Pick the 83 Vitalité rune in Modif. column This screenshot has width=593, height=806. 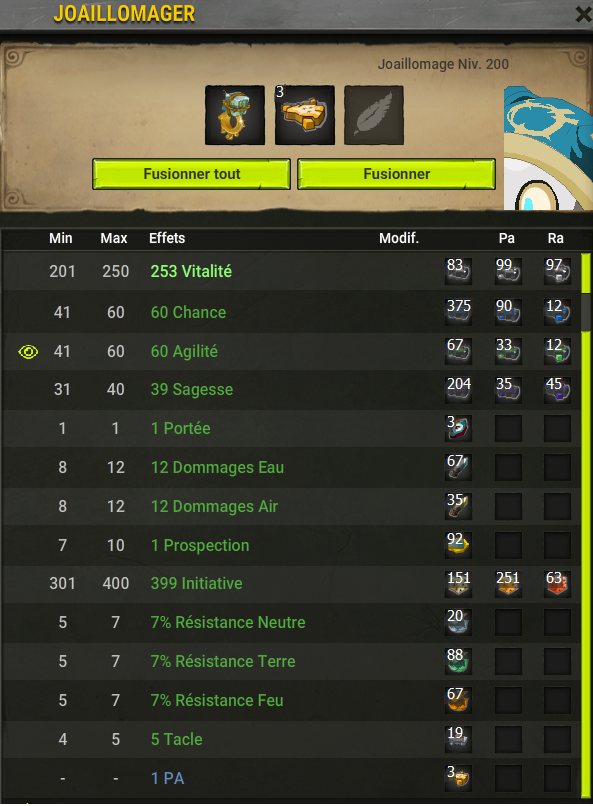(458, 271)
